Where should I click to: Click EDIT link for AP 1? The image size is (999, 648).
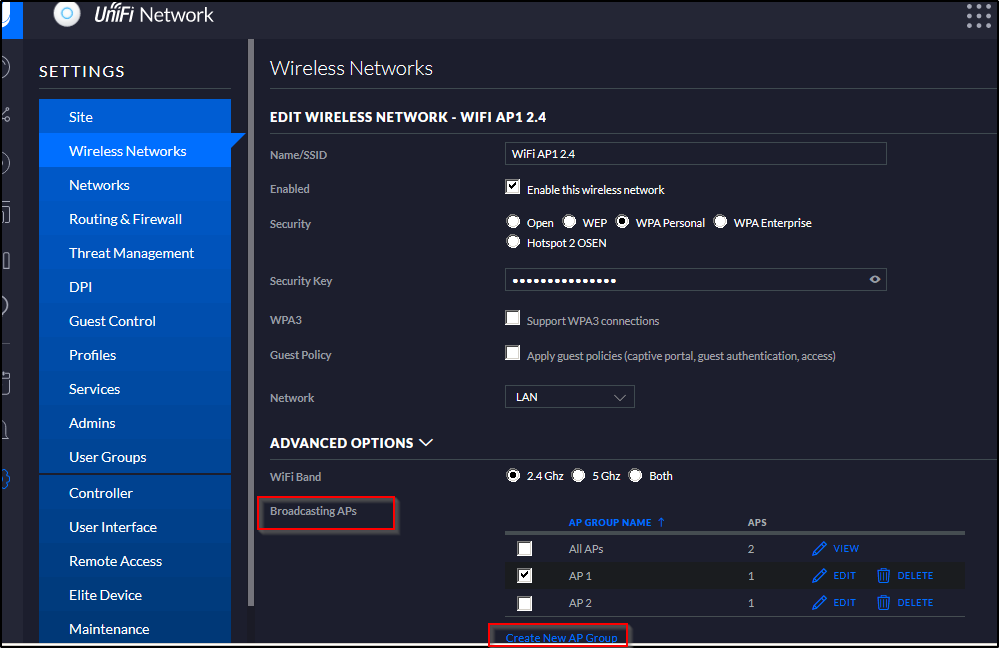[x=844, y=576]
